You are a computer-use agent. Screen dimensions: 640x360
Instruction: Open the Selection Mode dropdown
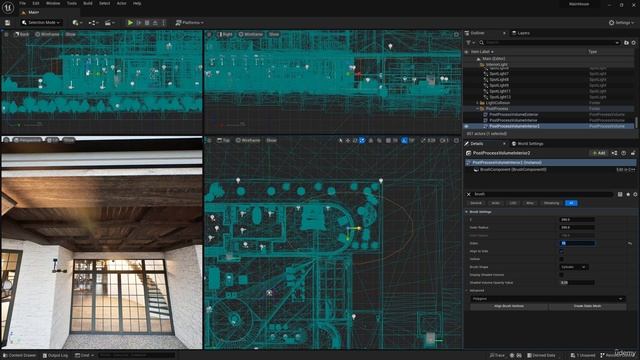pyautogui.click(x=41, y=22)
